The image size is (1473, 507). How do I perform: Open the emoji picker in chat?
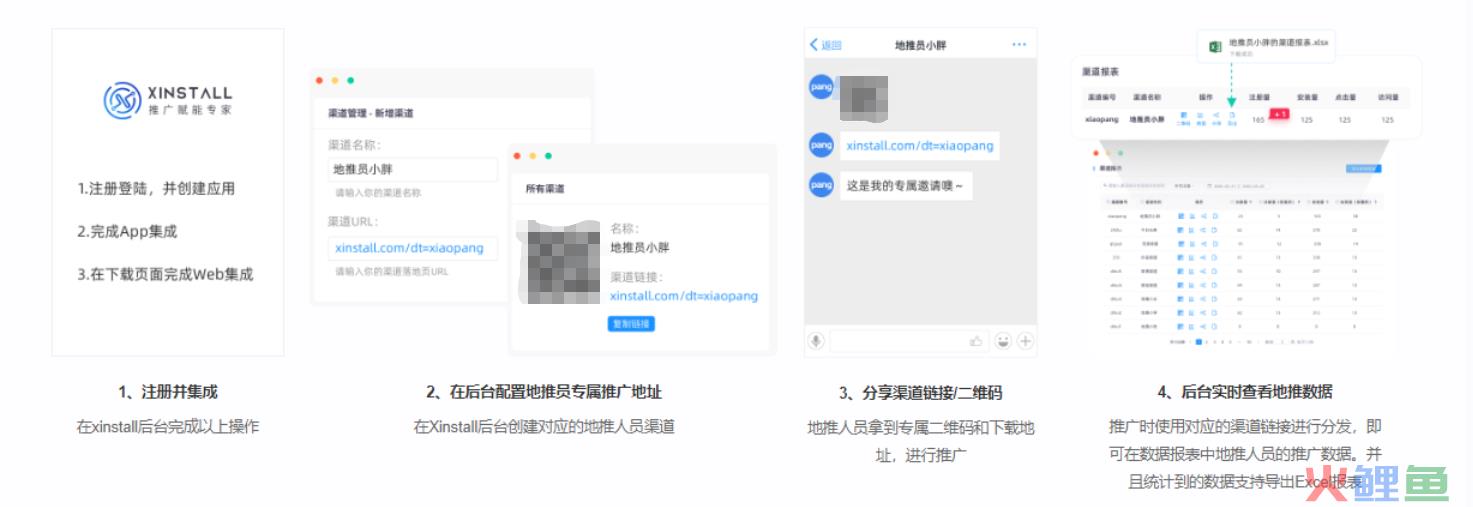click(1002, 341)
